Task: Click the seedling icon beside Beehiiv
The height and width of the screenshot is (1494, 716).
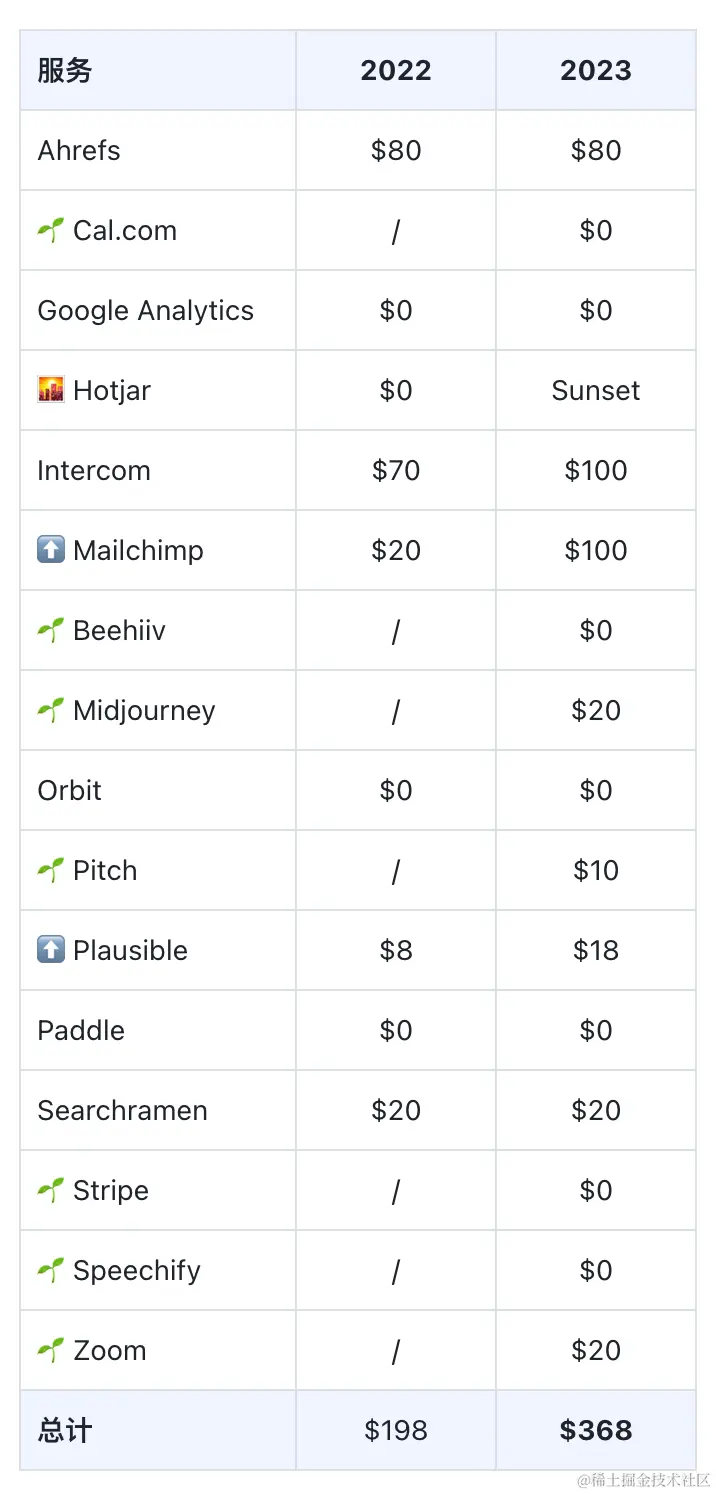Action: (51, 631)
